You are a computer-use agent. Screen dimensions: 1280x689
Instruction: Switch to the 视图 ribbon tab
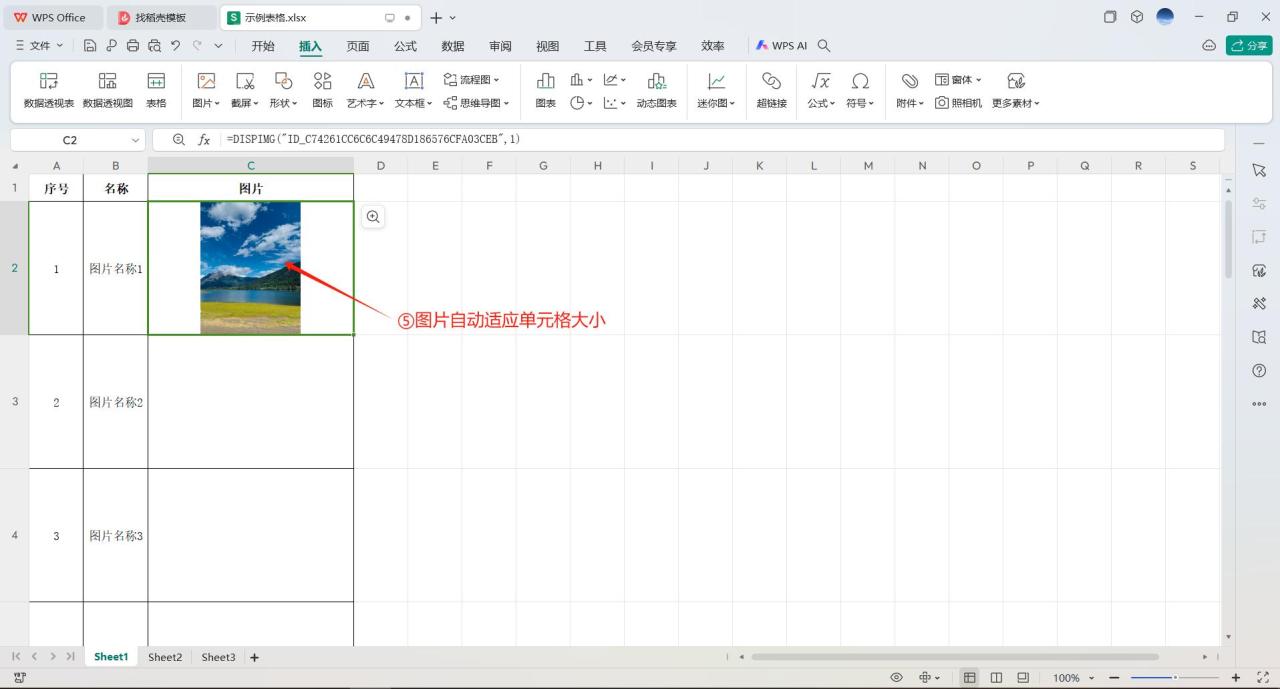click(548, 46)
